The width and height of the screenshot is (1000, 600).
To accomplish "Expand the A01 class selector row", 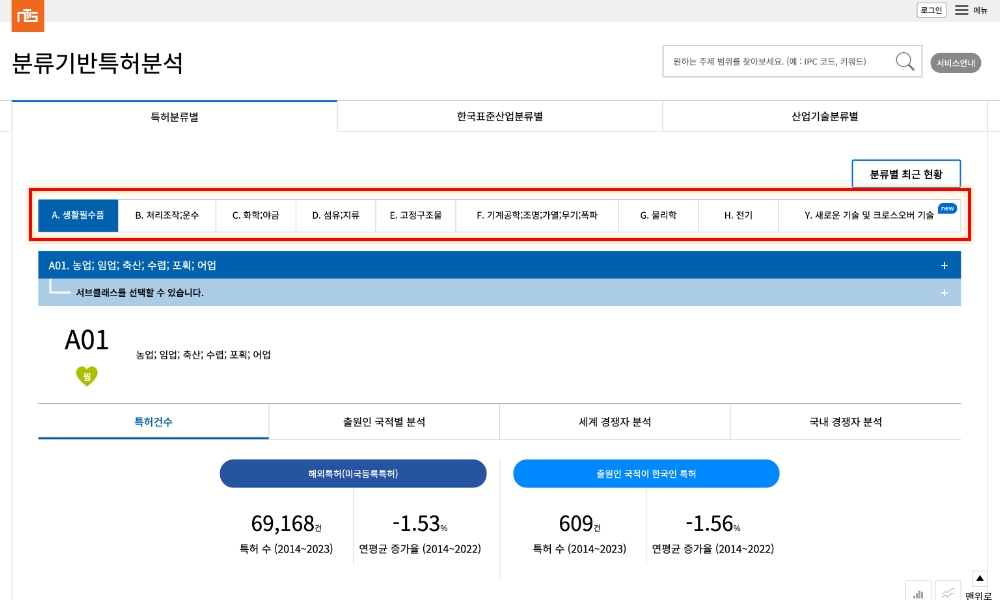I will click(499, 265).
